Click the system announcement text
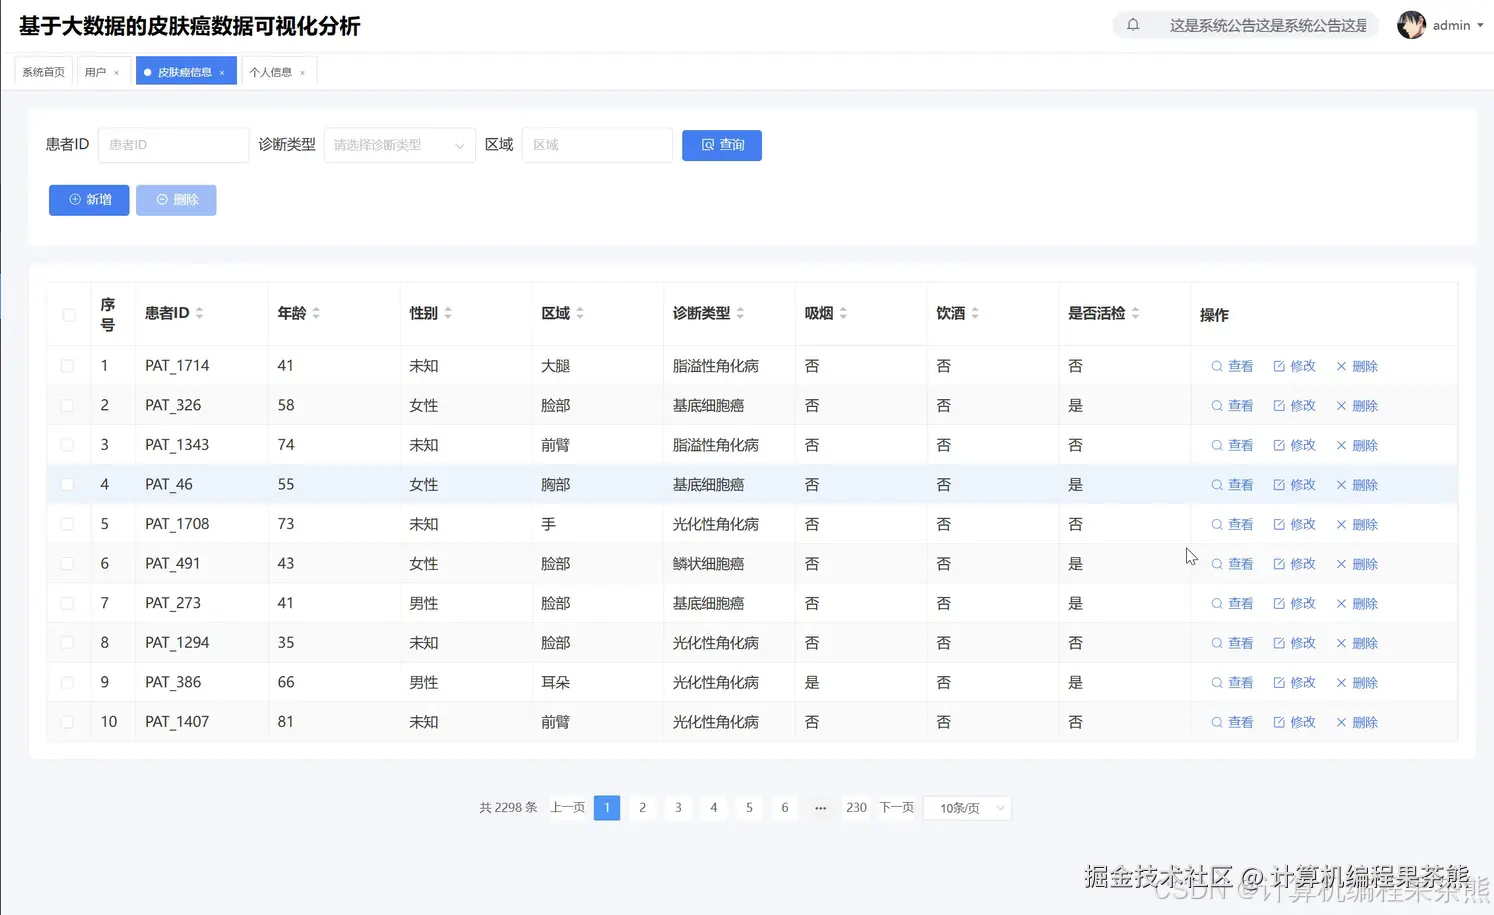Screen dimensions: 1494x915 point(1268,25)
